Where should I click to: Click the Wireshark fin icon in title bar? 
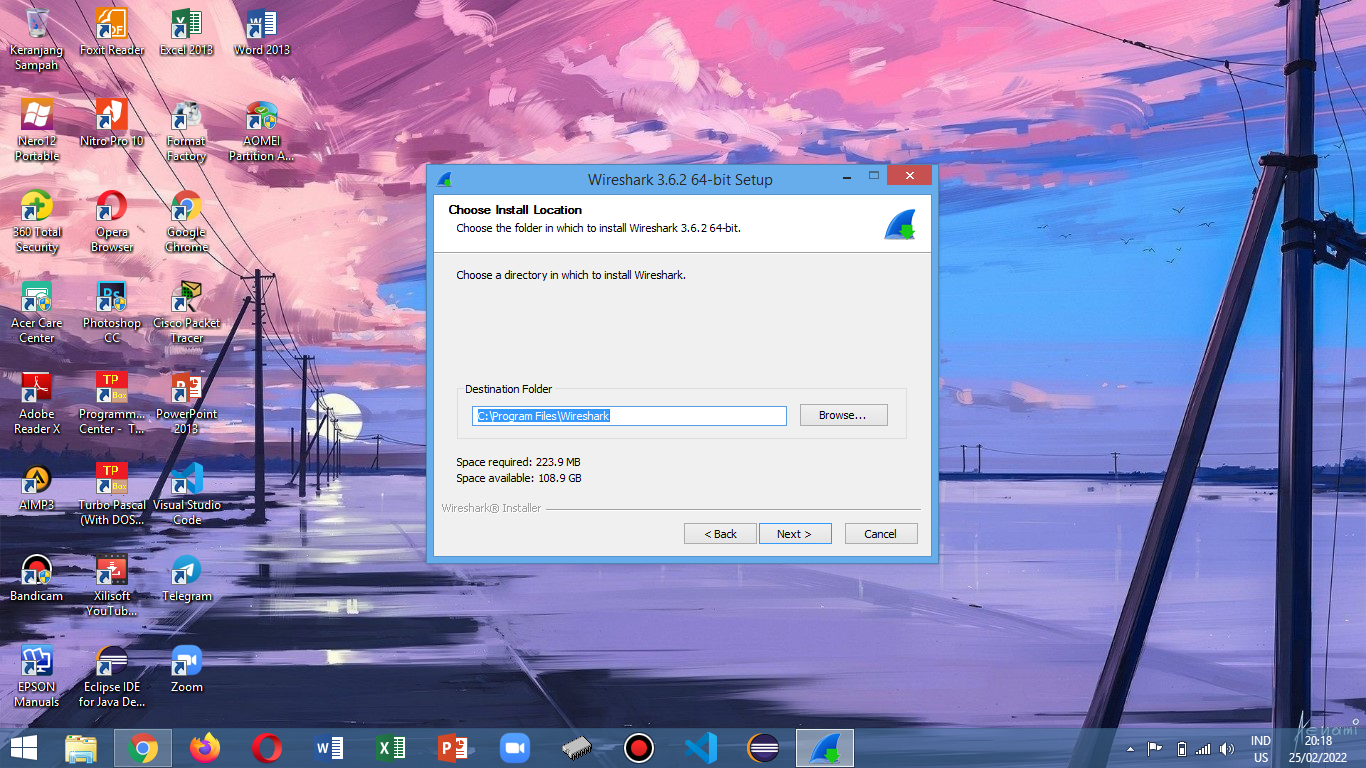[445, 180]
